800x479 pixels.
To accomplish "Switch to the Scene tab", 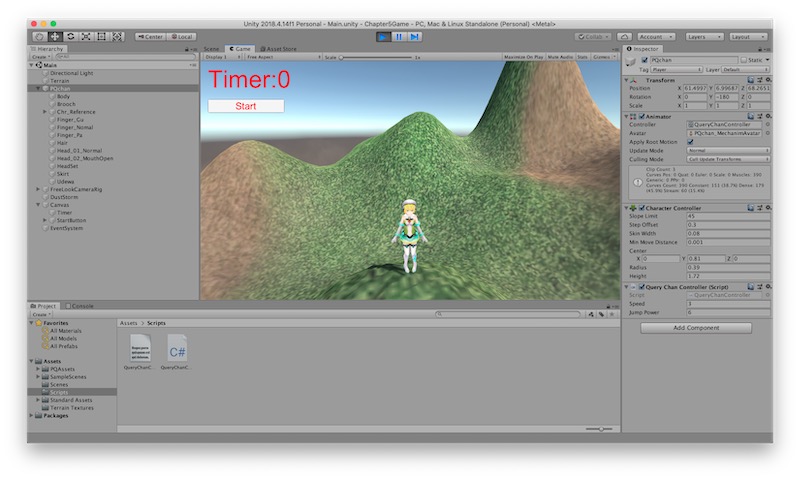I will coord(211,49).
